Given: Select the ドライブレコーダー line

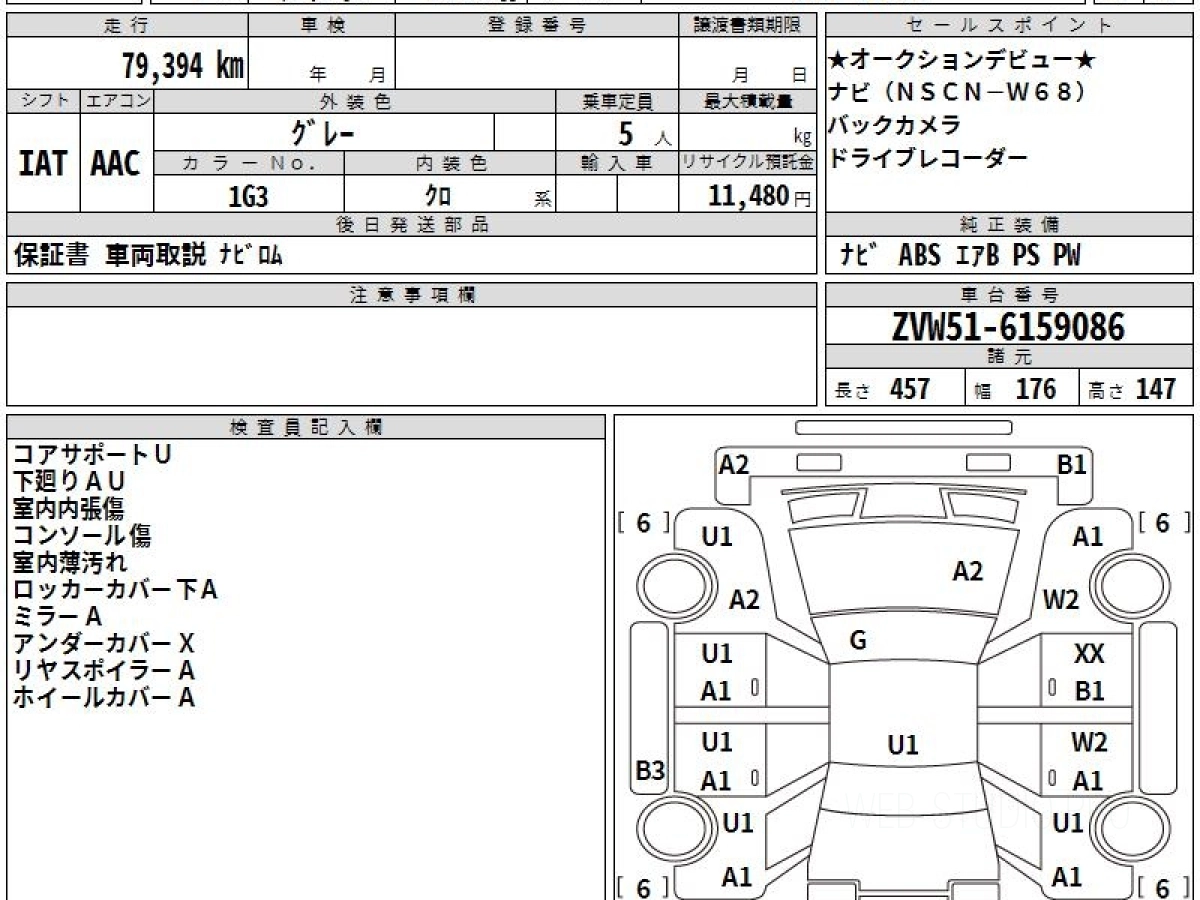Looking at the screenshot, I should click(x=929, y=157).
